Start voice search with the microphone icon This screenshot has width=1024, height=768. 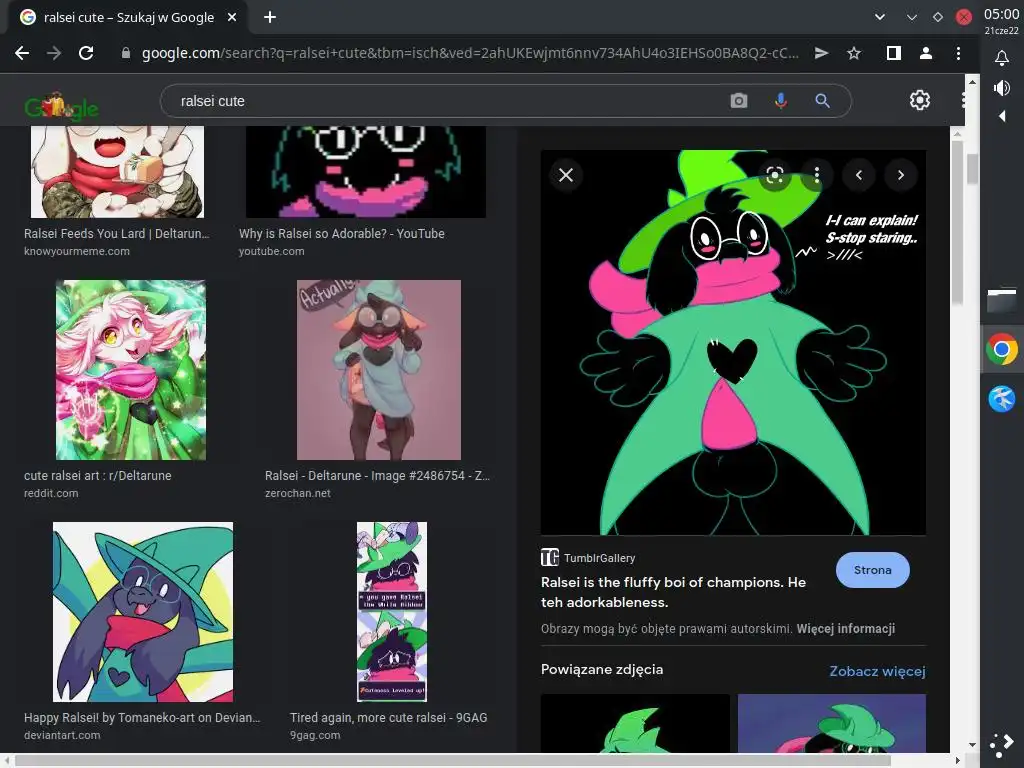[780, 101]
